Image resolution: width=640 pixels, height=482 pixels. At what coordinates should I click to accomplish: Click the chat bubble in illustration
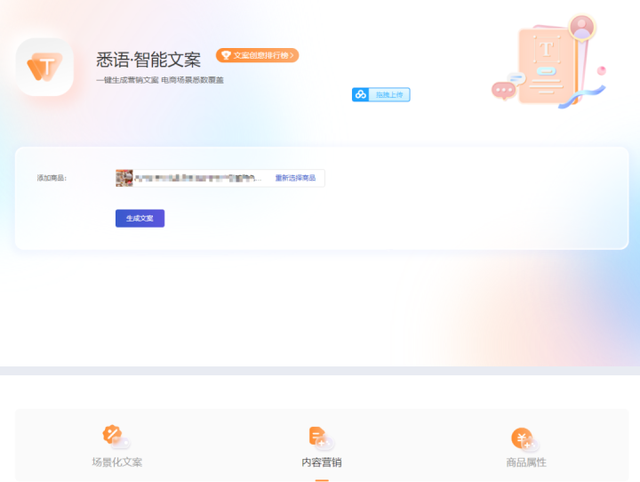tap(504, 89)
